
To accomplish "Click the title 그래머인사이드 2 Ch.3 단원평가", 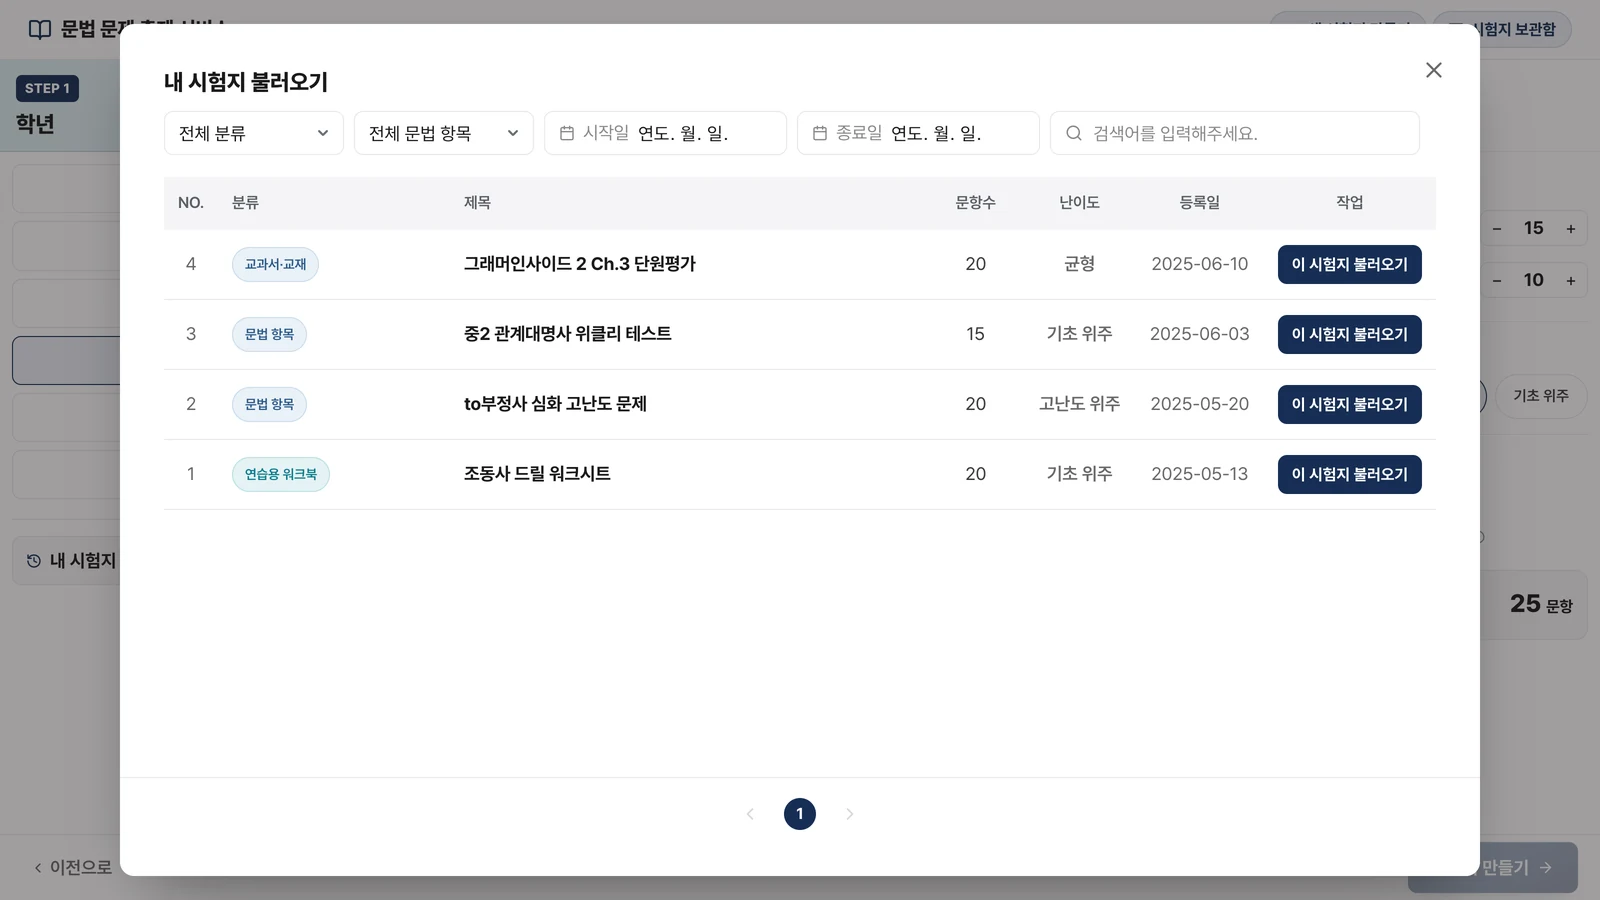I will (x=580, y=264).
